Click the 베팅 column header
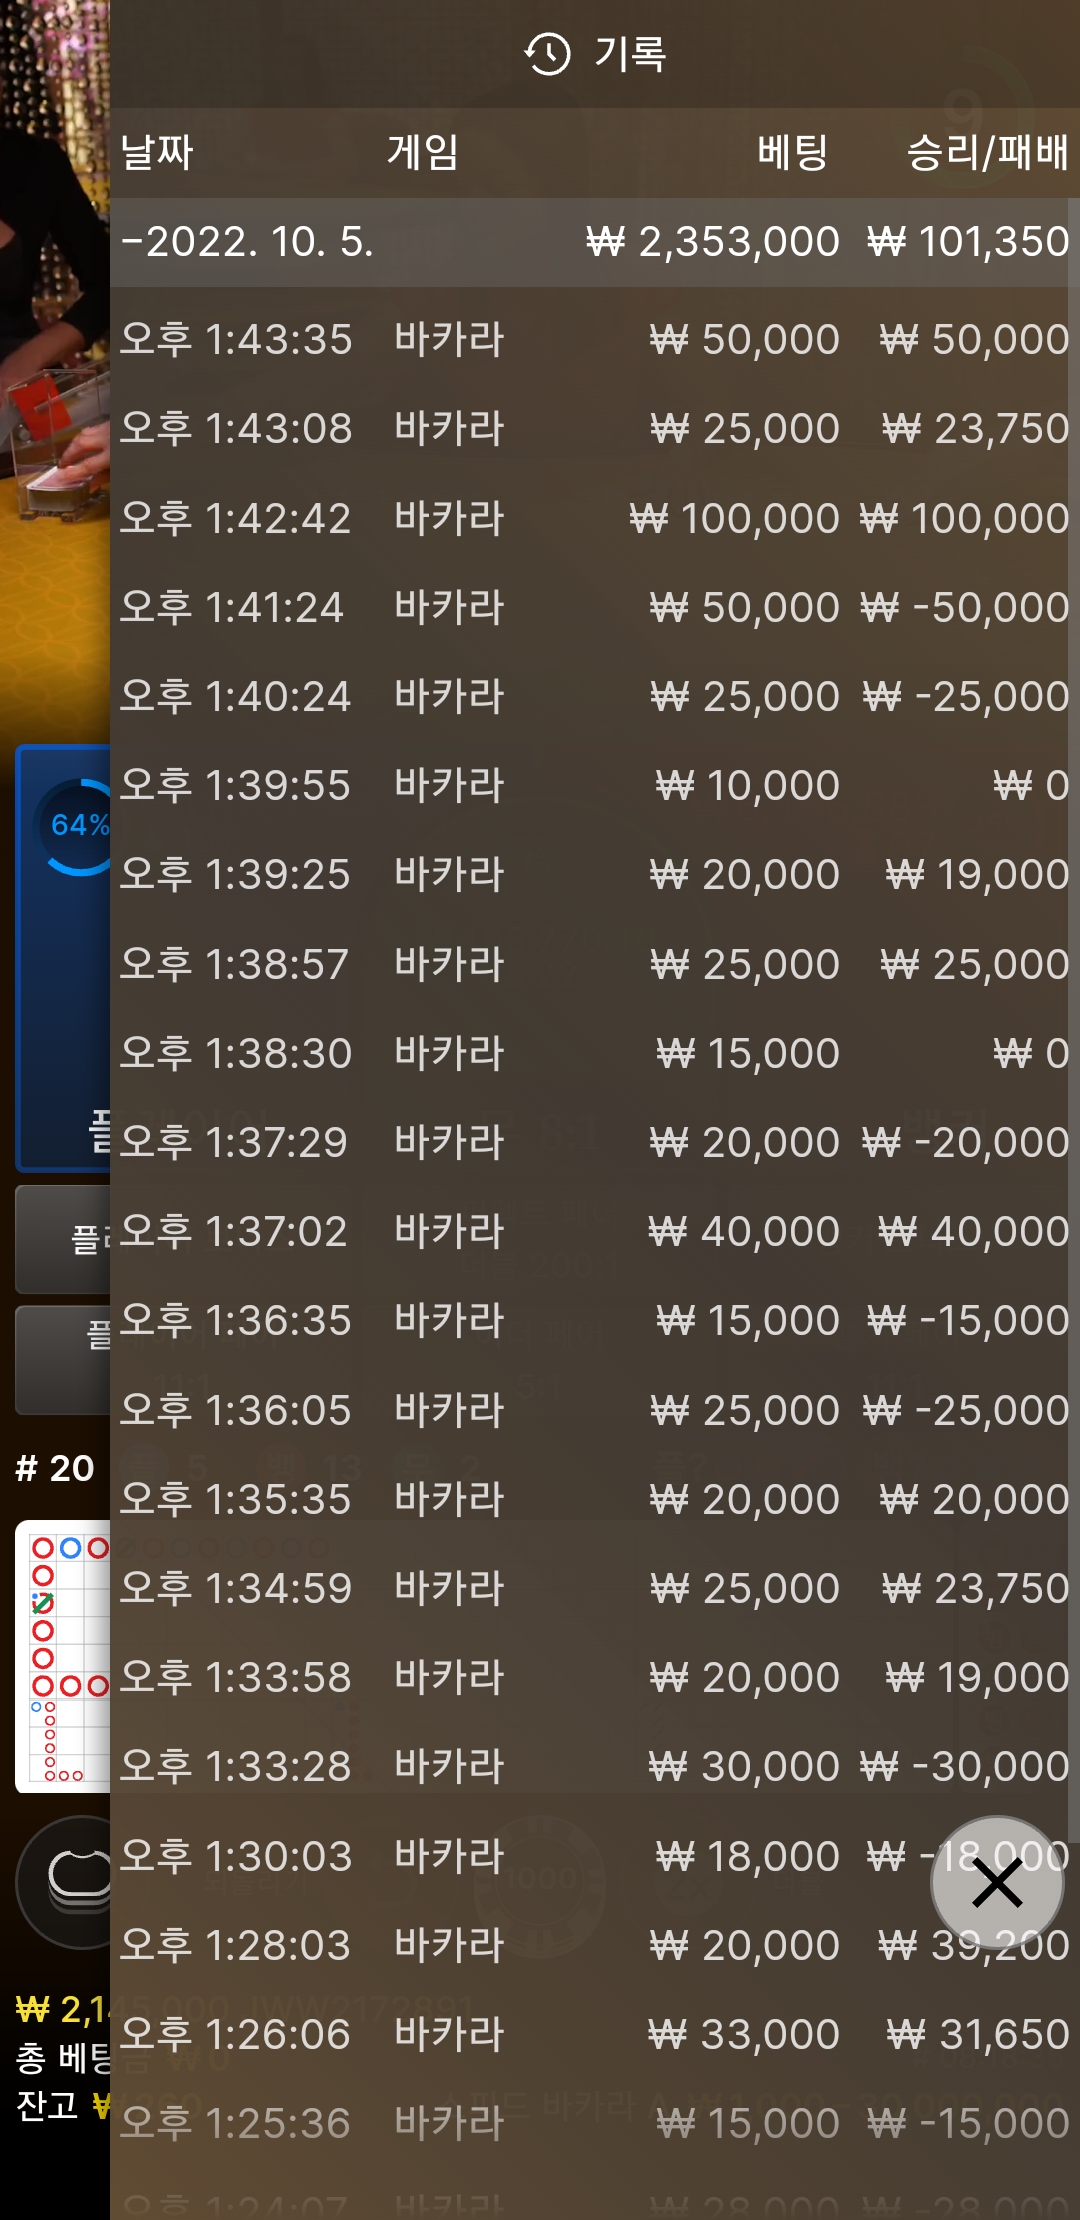The height and width of the screenshot is (2220, 1080). click(792, 153)
